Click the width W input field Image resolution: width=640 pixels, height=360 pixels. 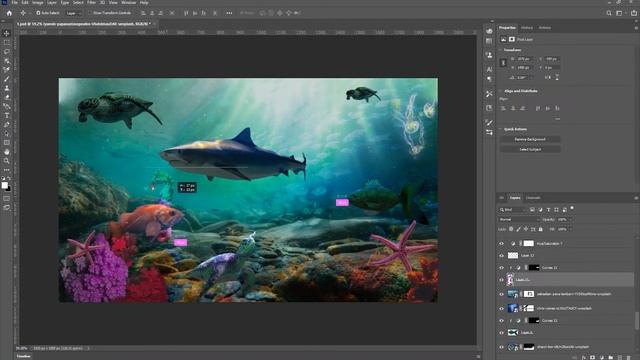(x=525, y=59)
